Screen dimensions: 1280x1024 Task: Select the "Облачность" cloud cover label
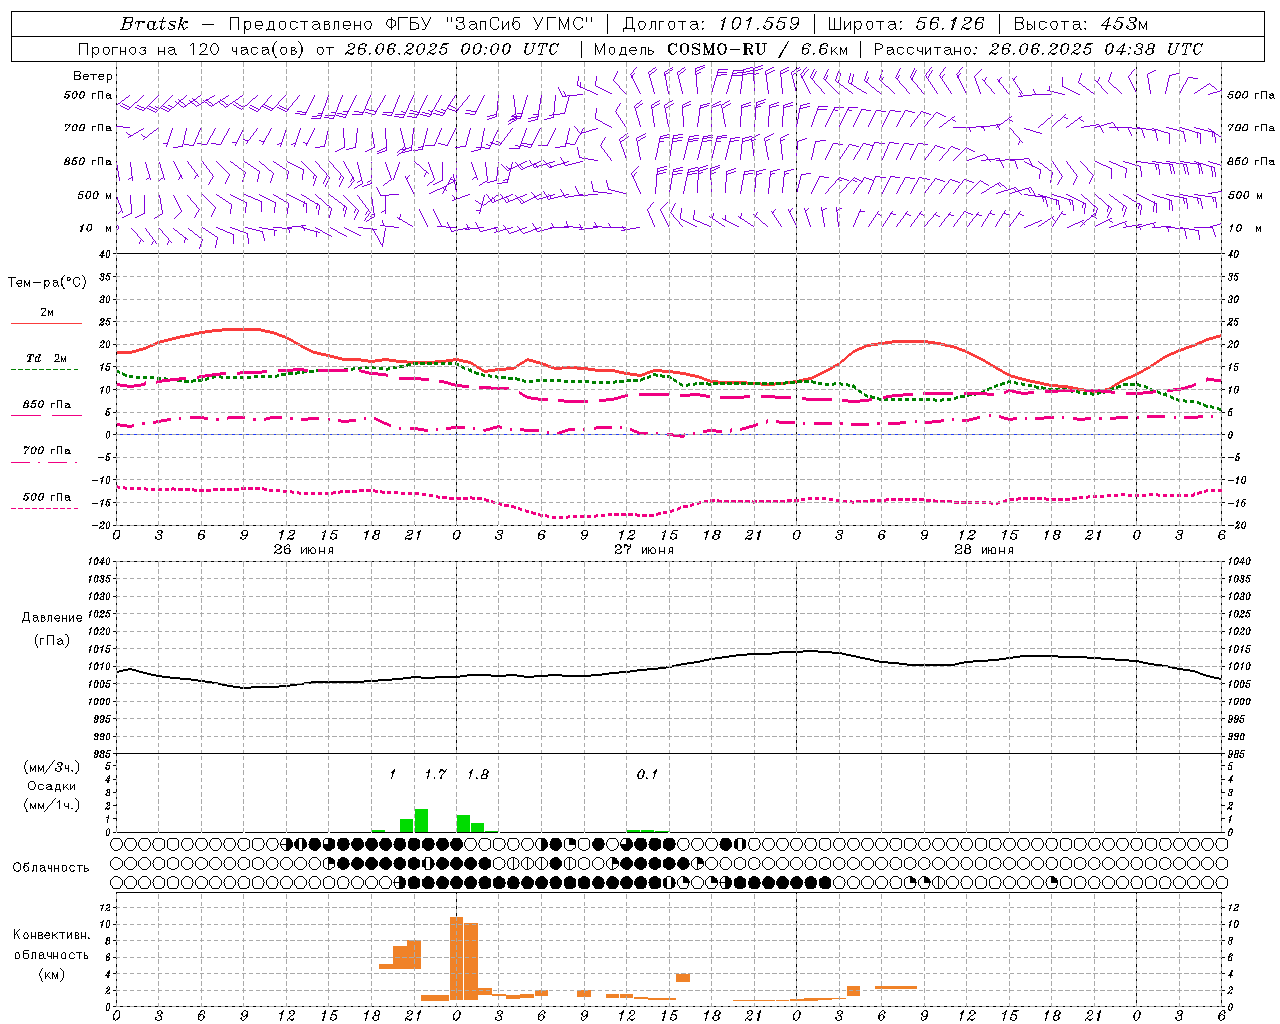pos(51,867)
